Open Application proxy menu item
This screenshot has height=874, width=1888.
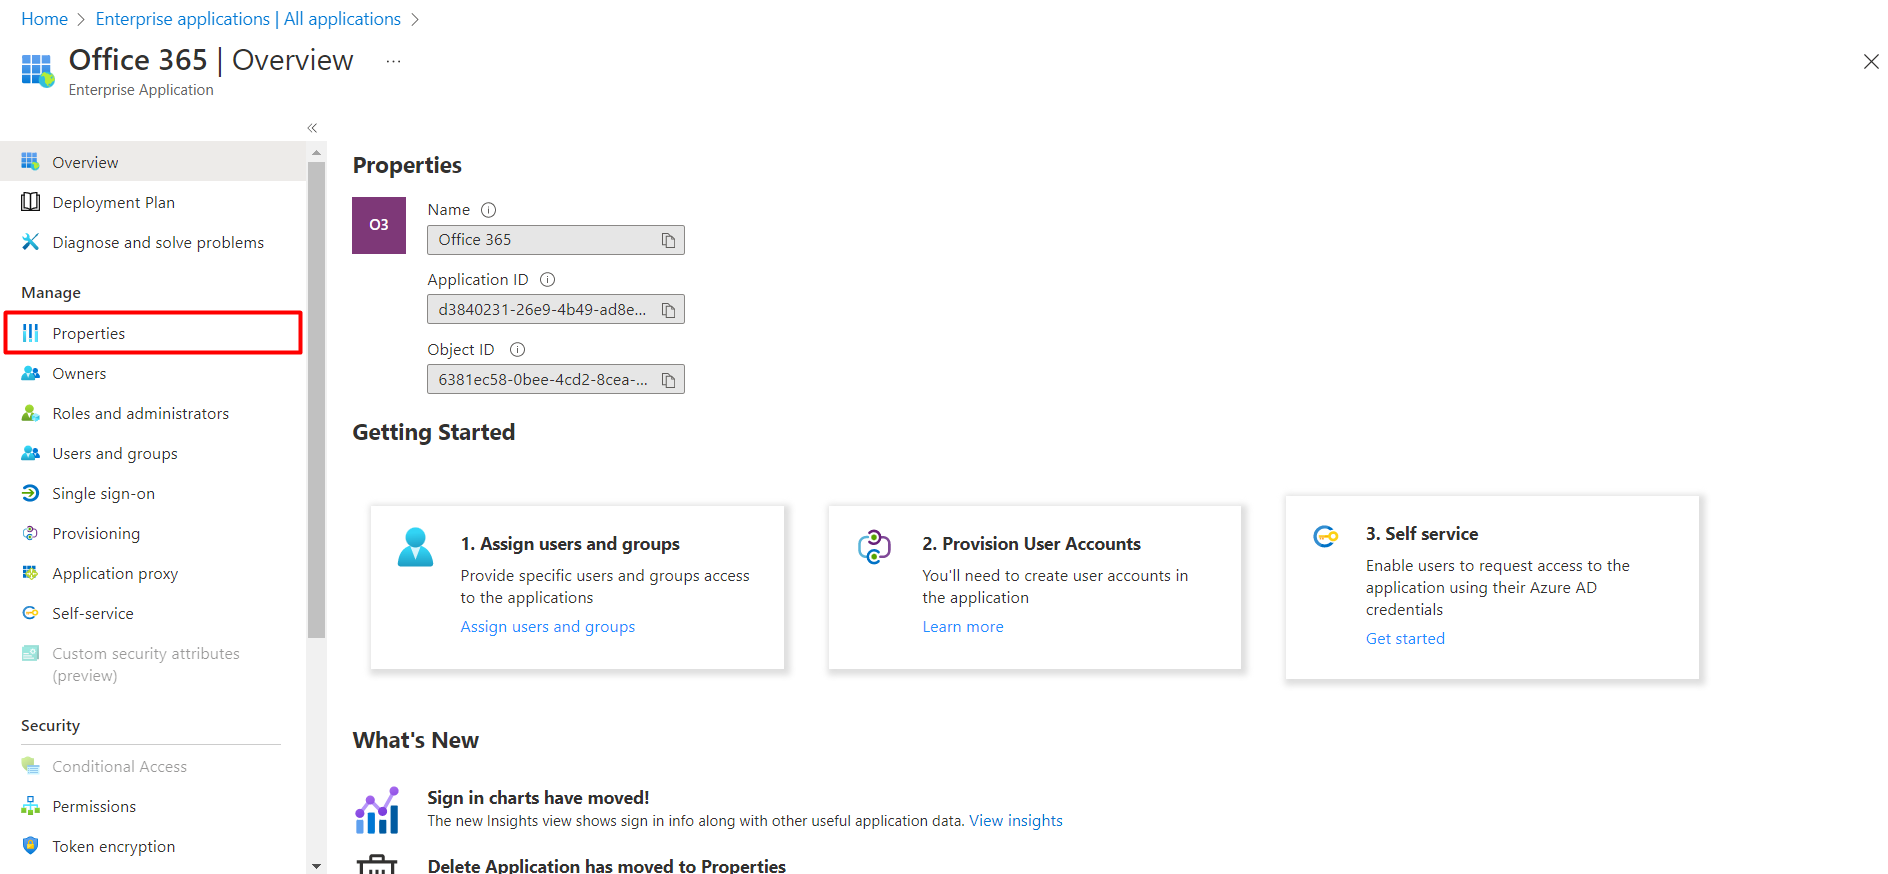click(153, 573)
